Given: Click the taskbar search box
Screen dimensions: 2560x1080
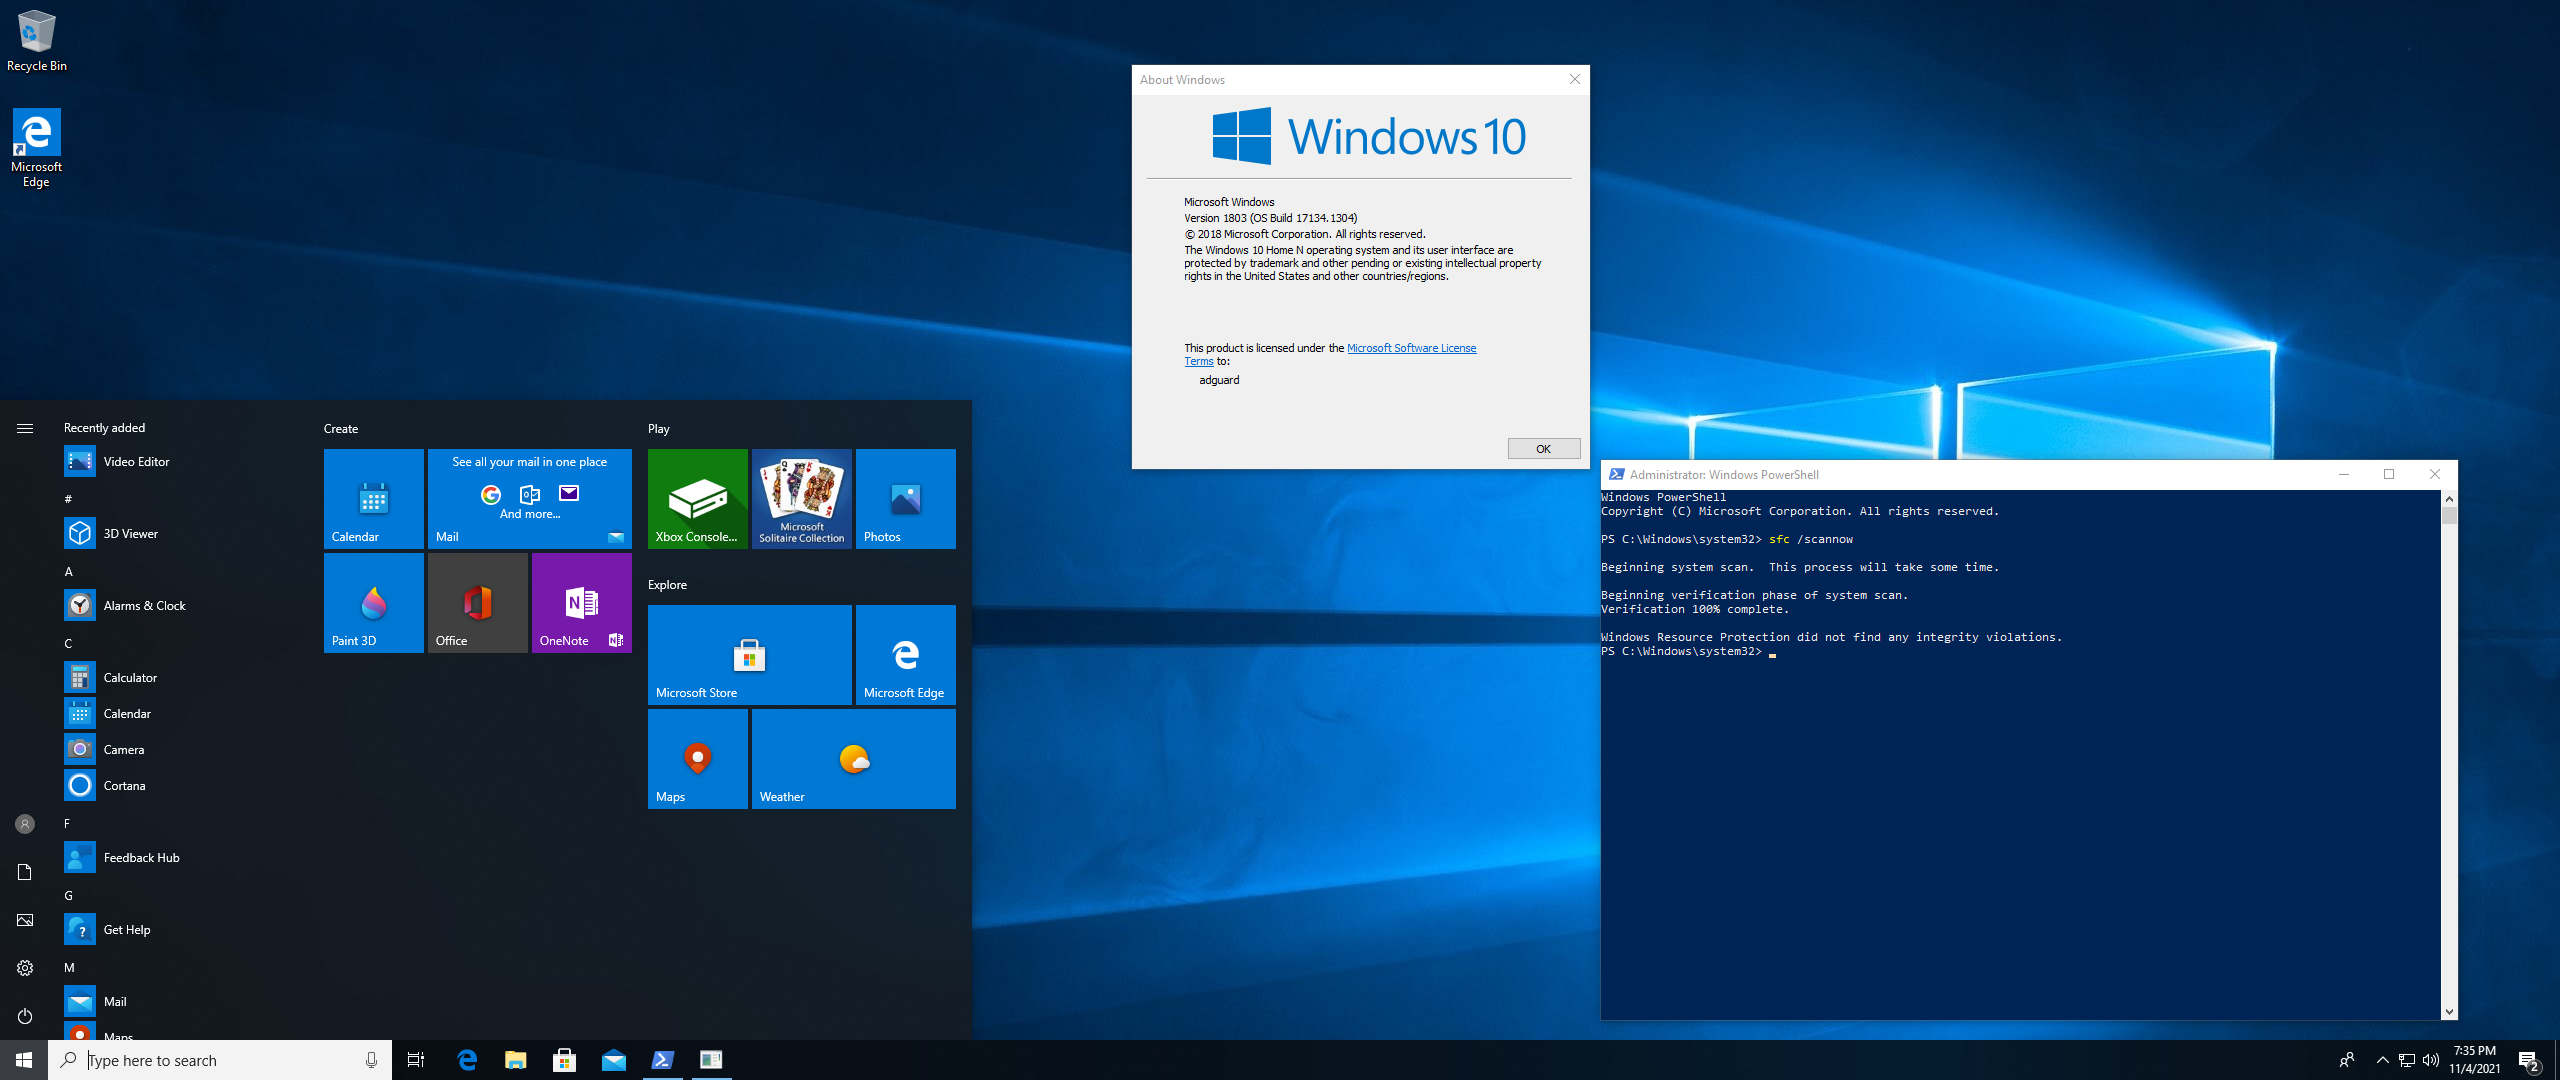Looking at the screenshot, I should (220, 1060).
